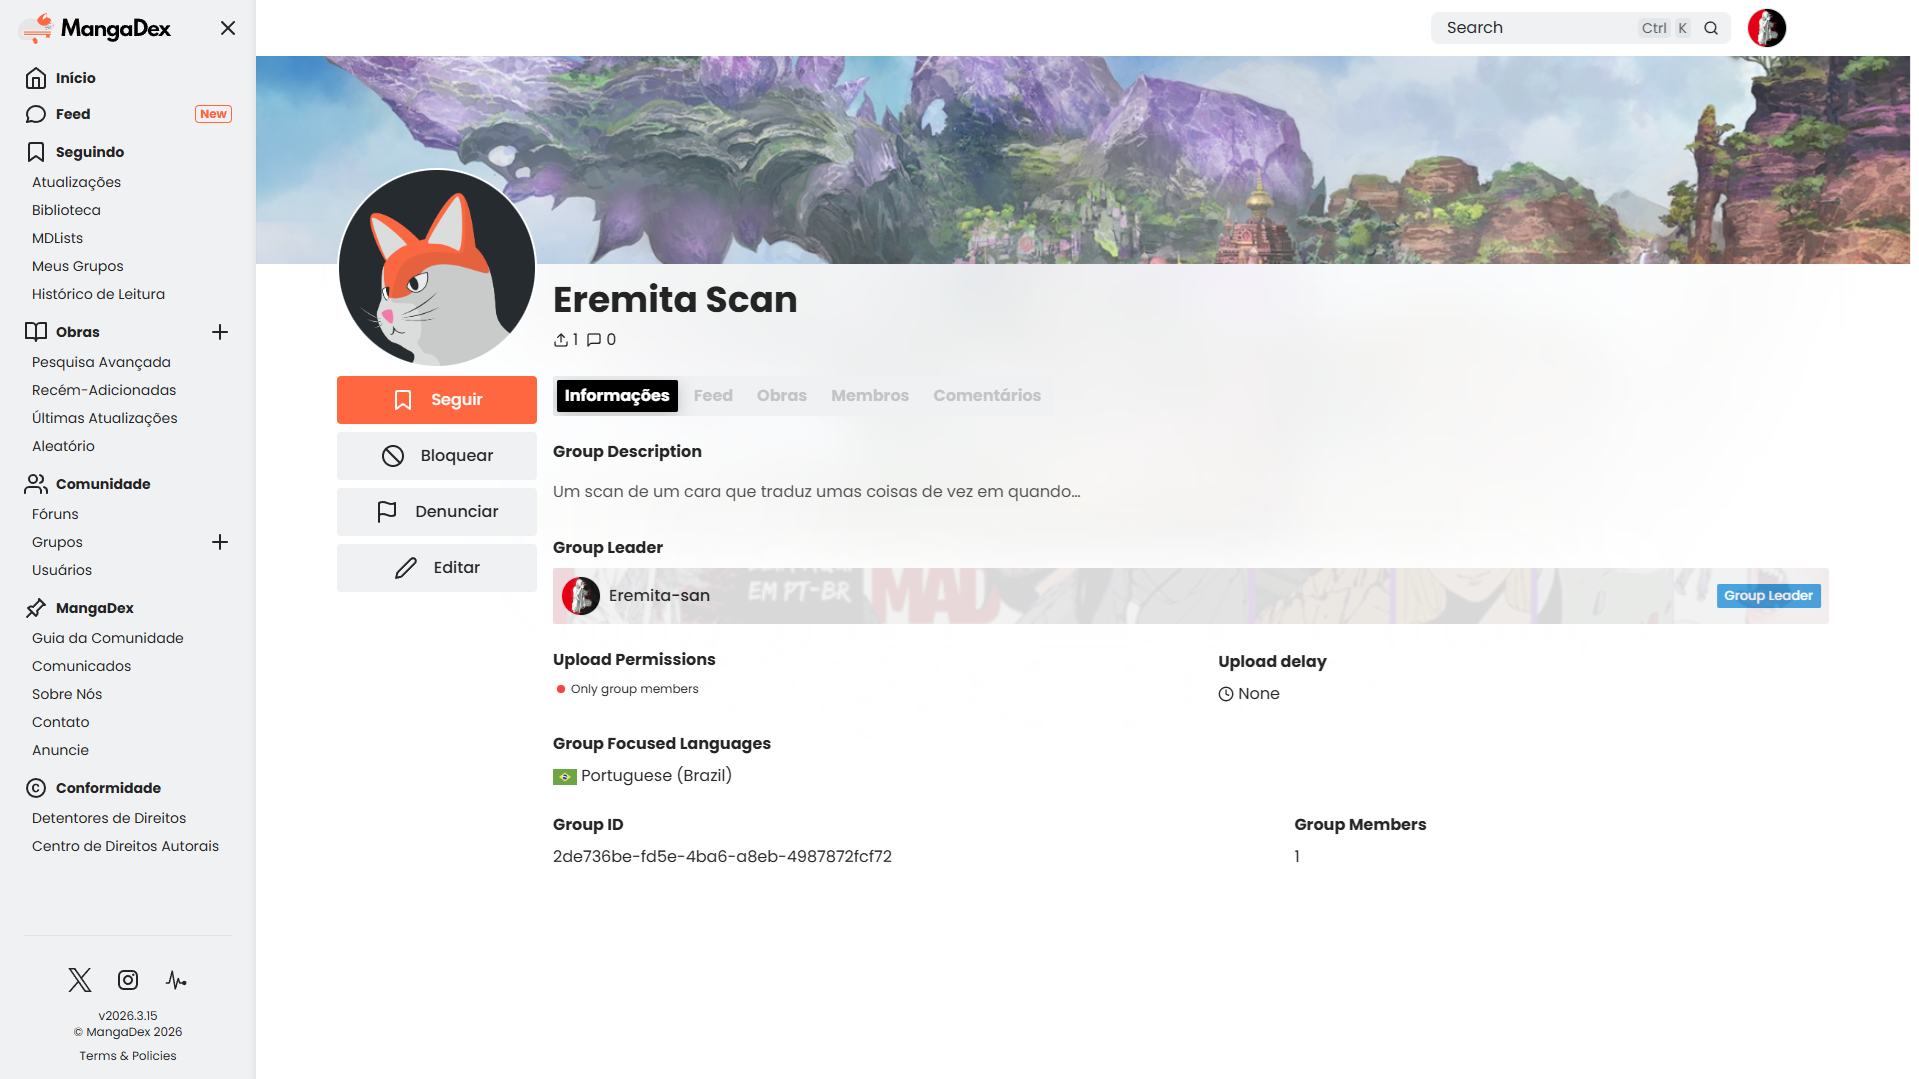Report the group with Denunciar
This screenshot has width=1919, height=1079.
click(437, 512)
